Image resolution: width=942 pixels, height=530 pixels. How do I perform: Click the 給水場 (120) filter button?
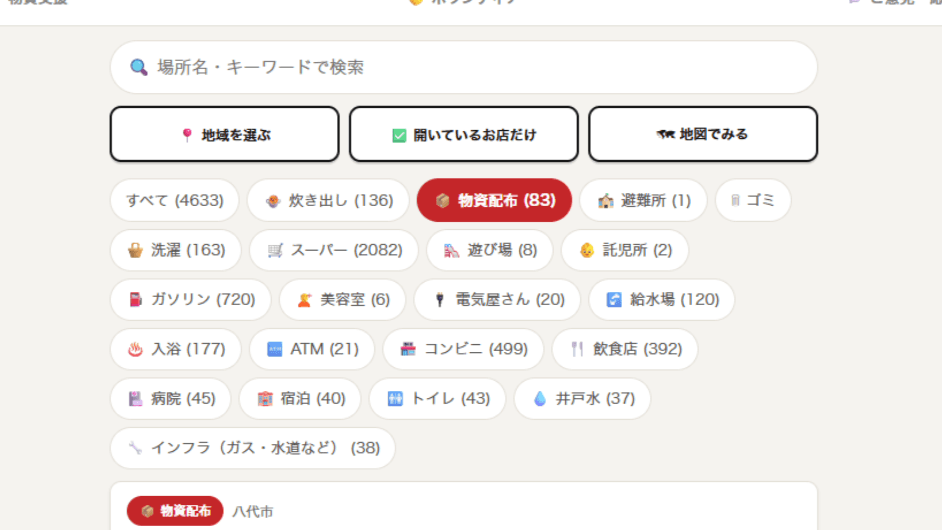tap(661, 299)
